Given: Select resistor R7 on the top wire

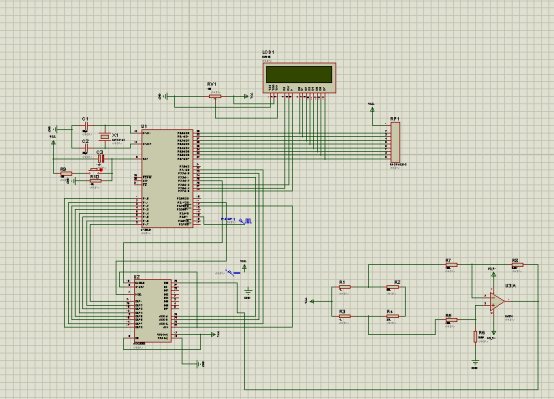Looking at the screenshot, I should pos(452,265).
